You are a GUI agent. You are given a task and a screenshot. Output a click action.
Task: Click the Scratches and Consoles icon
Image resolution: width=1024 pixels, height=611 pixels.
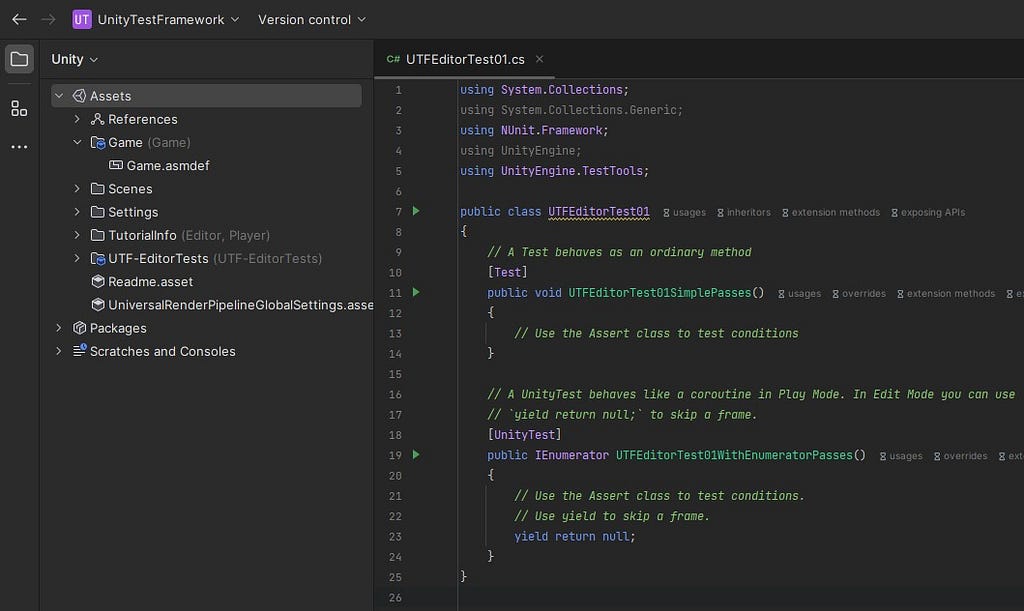[80, 351]
